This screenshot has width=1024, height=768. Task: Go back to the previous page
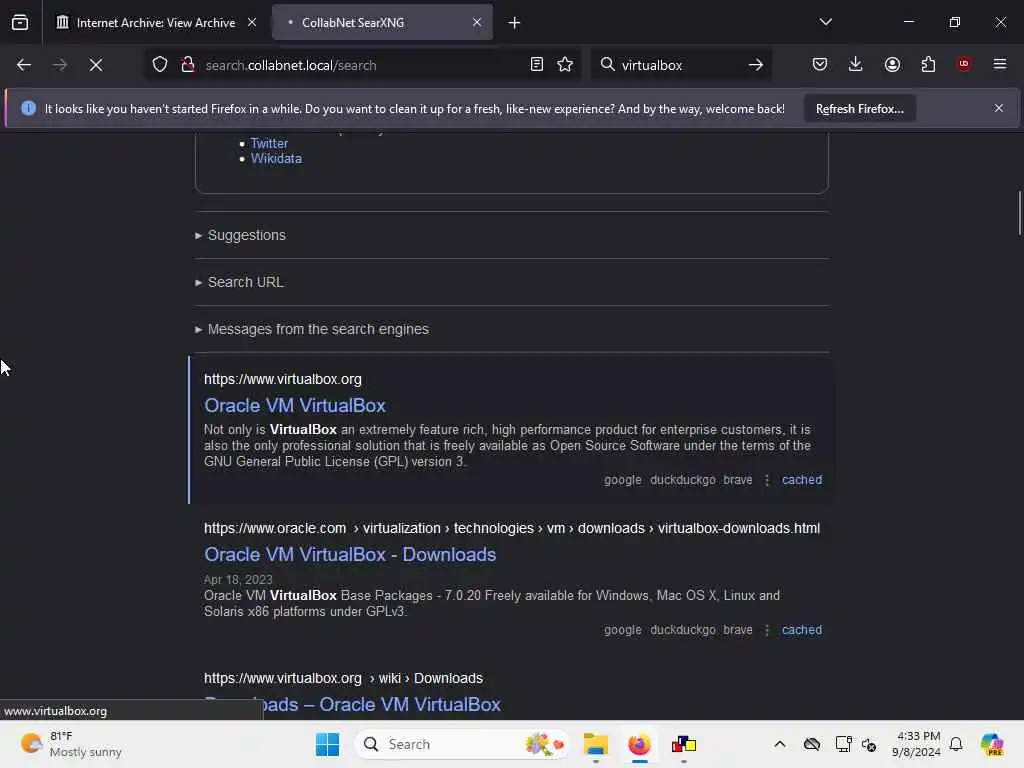click(x=24, y=65)
